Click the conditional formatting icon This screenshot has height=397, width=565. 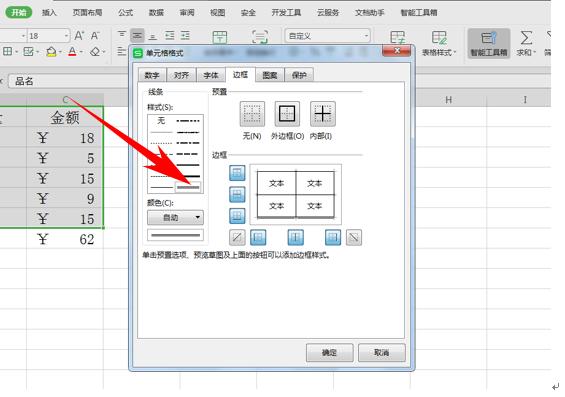(398, 37)
